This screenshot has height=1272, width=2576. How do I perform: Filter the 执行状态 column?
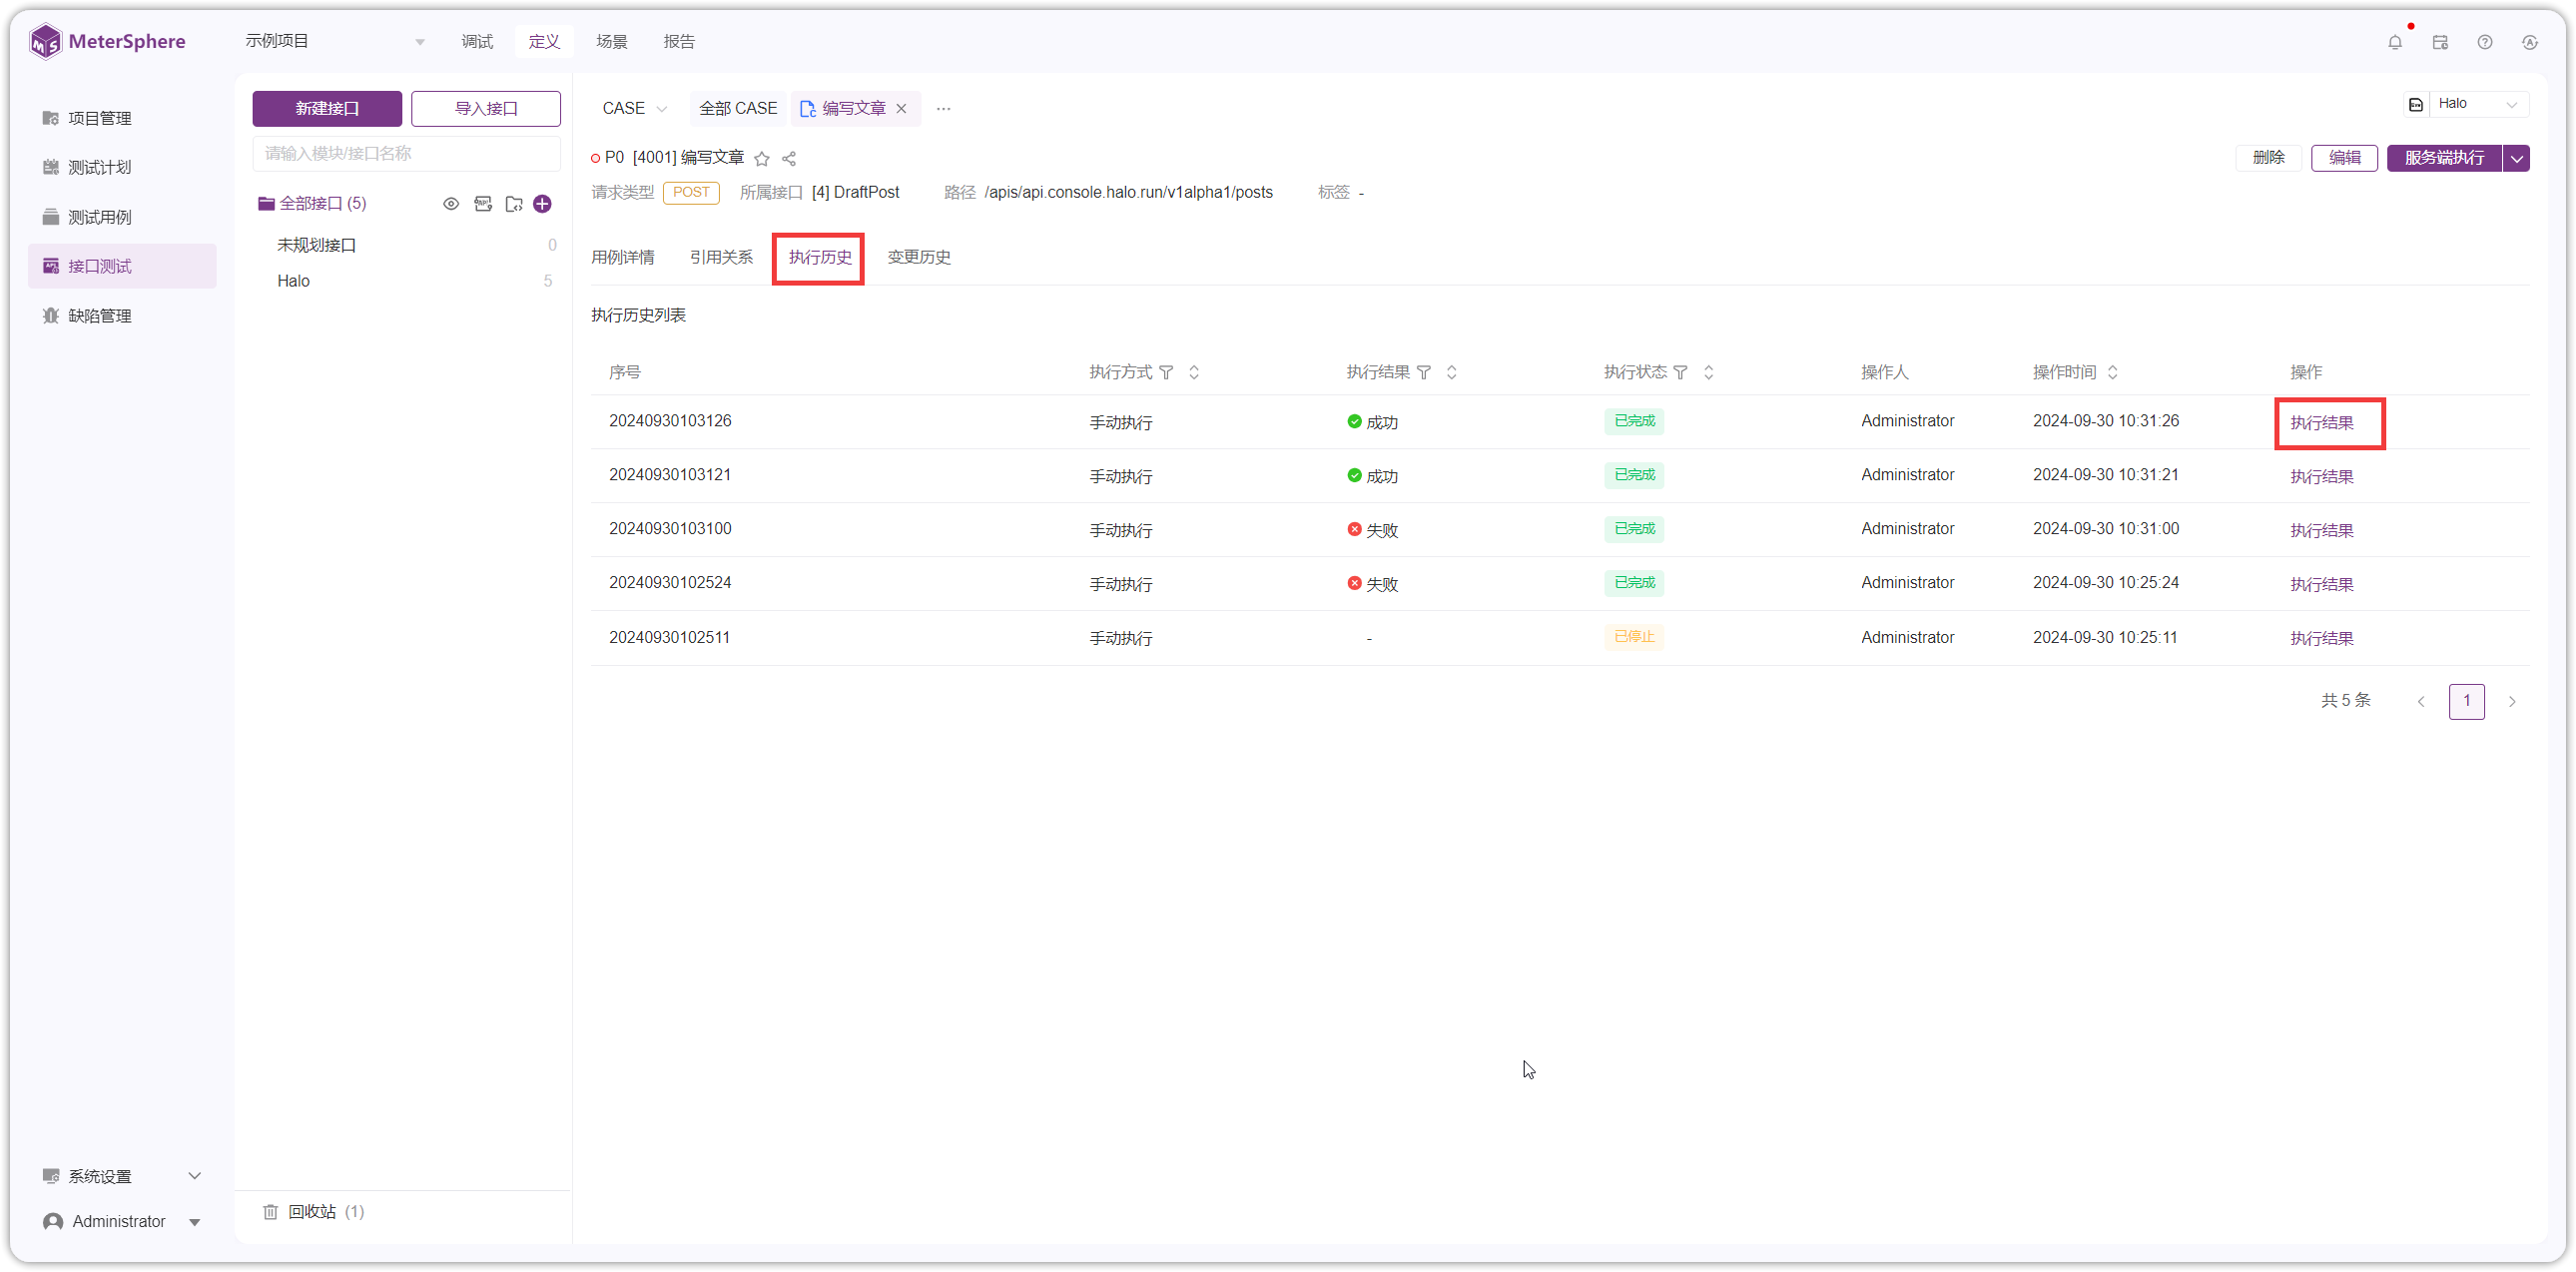click(1680, 373)
